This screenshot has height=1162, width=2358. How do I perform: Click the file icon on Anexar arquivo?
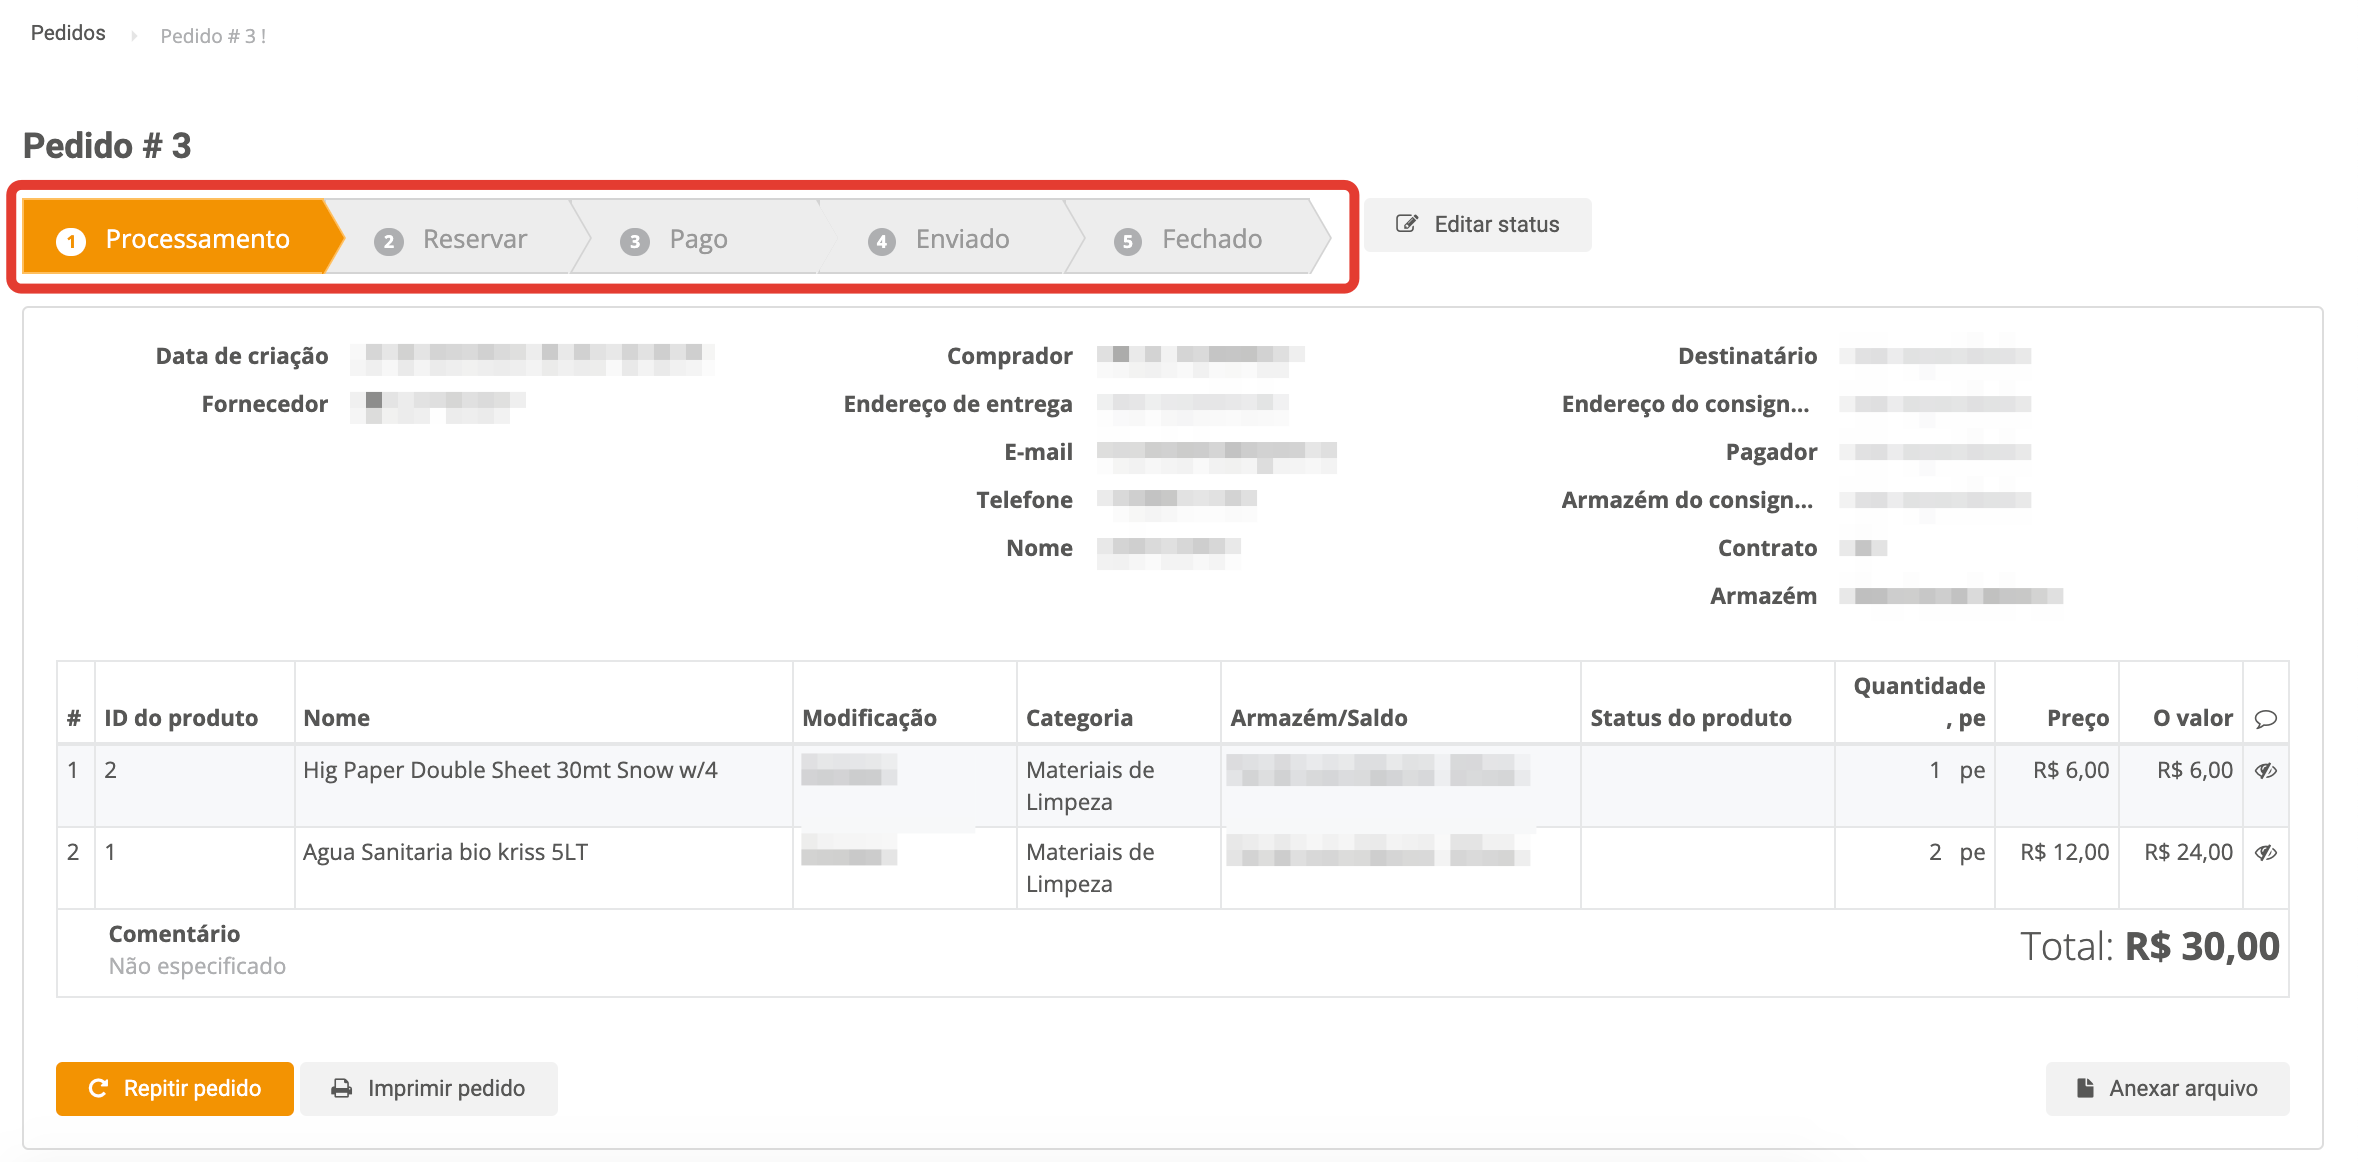(2085, 1088)
